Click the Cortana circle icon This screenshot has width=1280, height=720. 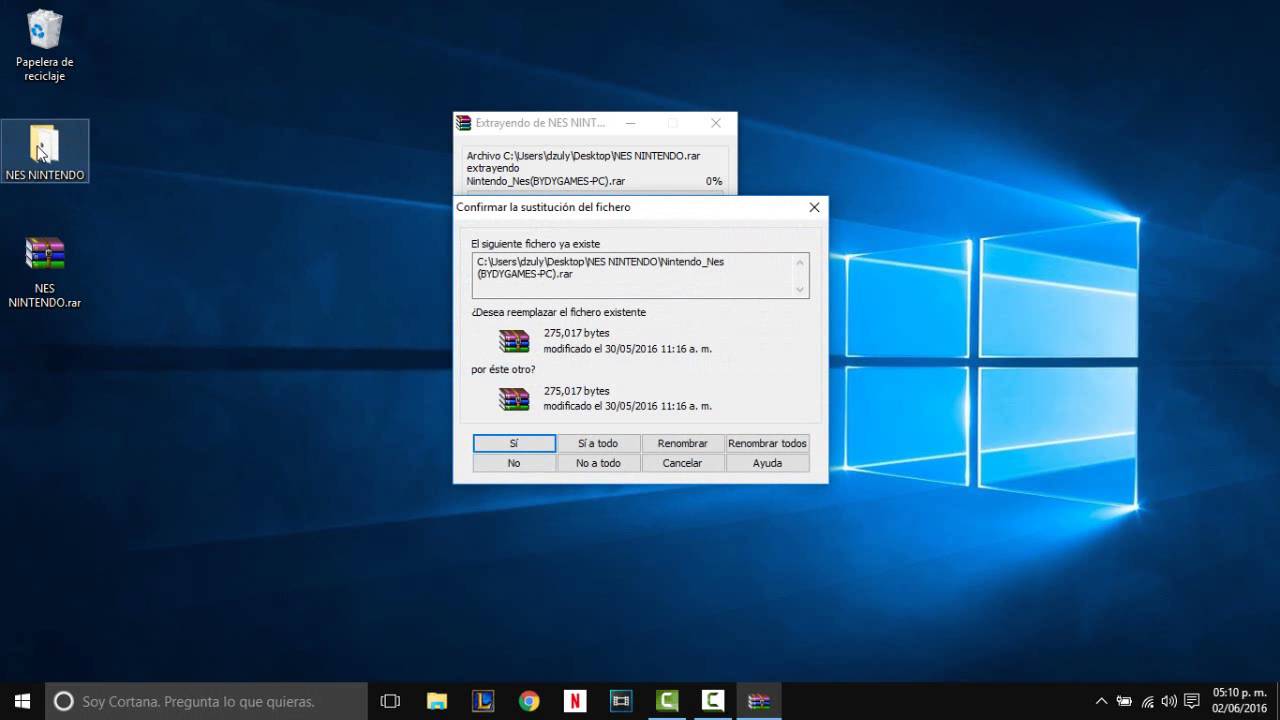(x=63, y=701)
